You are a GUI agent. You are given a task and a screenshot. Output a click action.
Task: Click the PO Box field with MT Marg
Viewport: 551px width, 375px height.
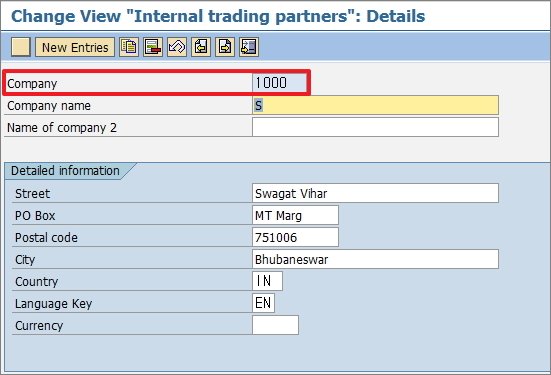point(295,215)
